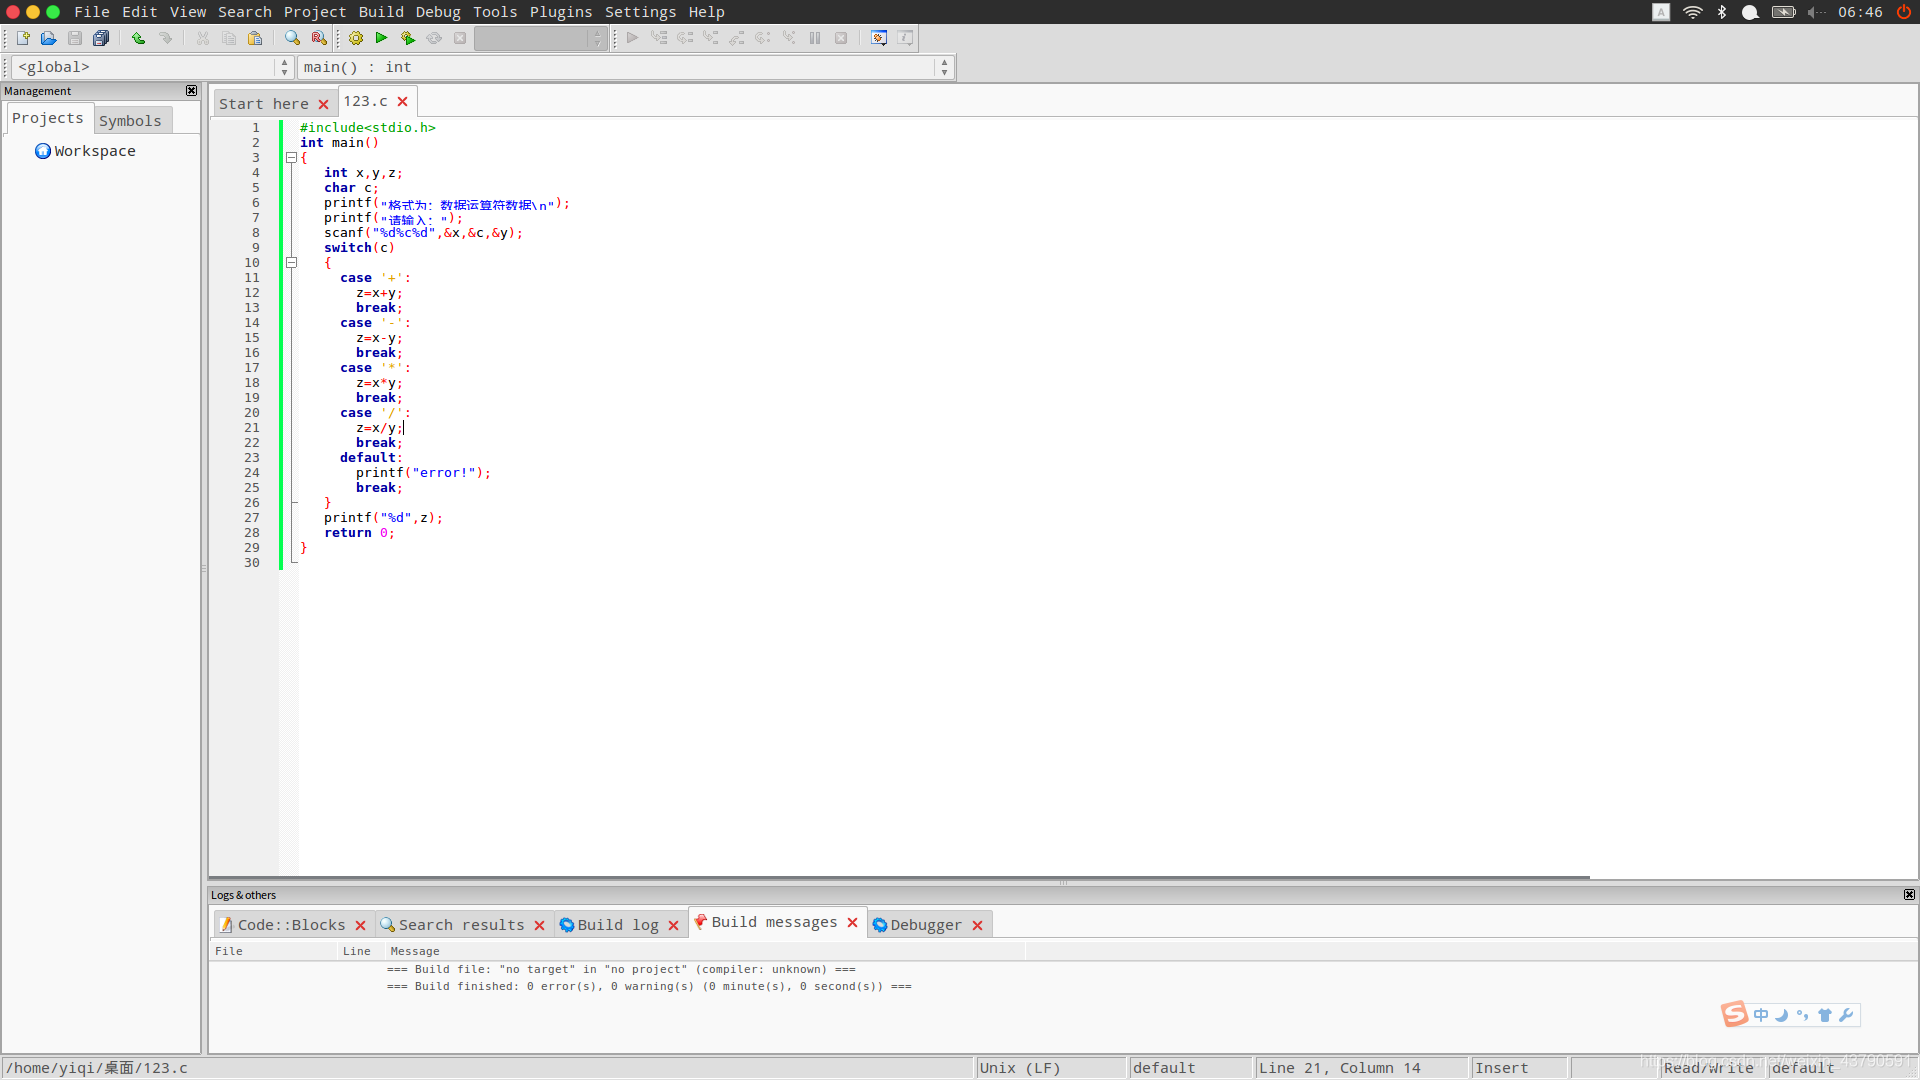Click the Save all files icon
This screenshot has height=1080, width=1920.
pos(101,38)
